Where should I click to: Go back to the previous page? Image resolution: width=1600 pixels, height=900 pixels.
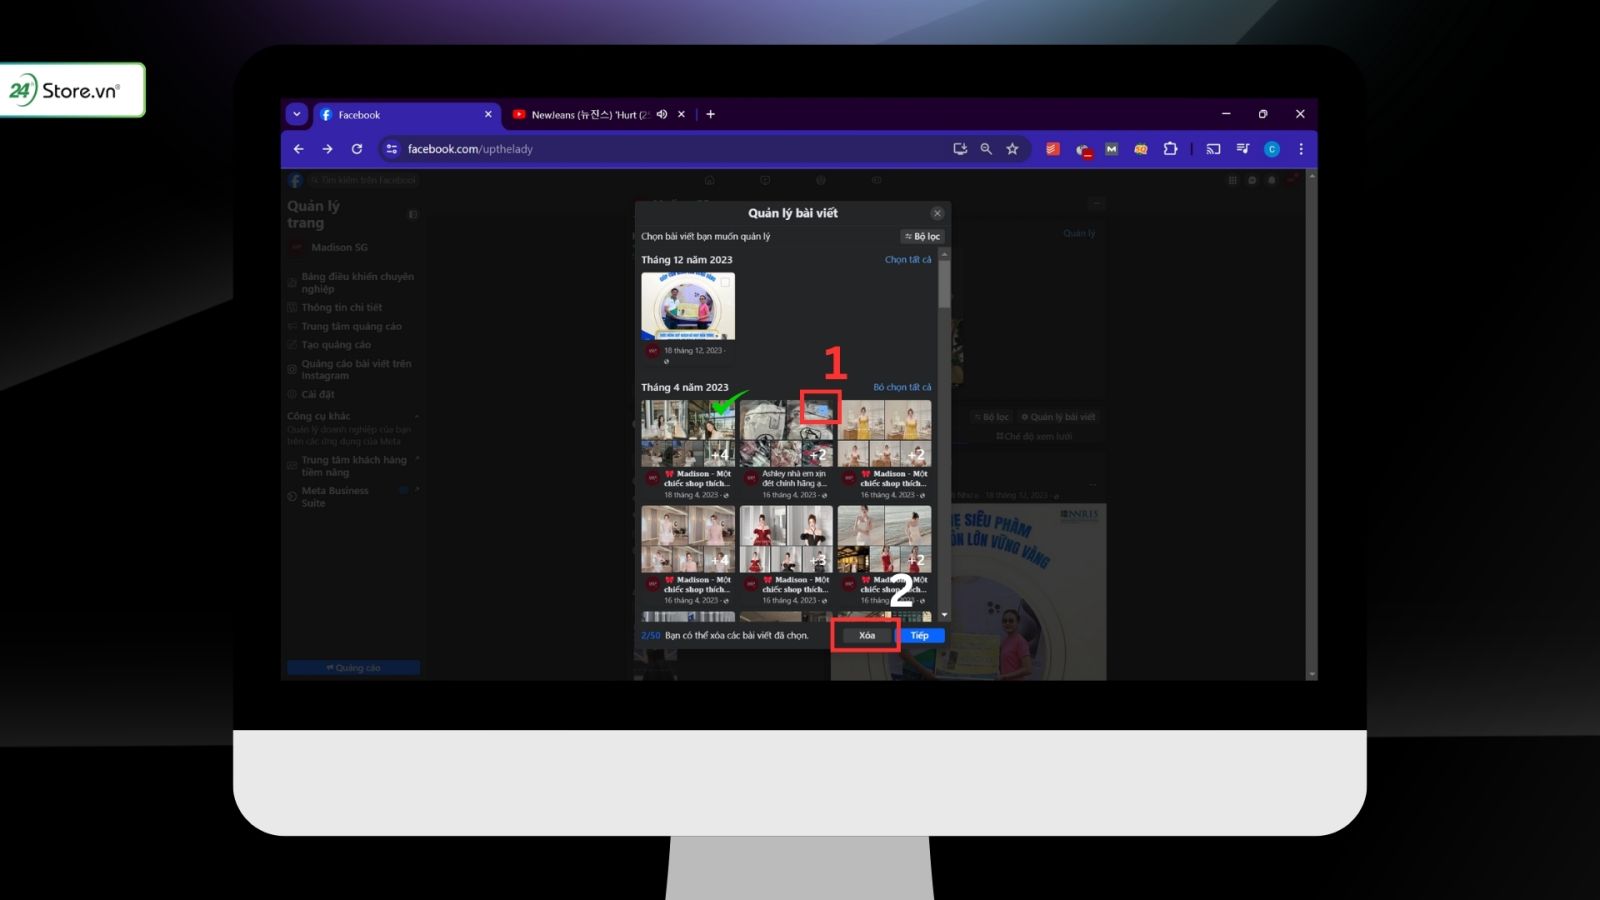[x=298, y=149]
